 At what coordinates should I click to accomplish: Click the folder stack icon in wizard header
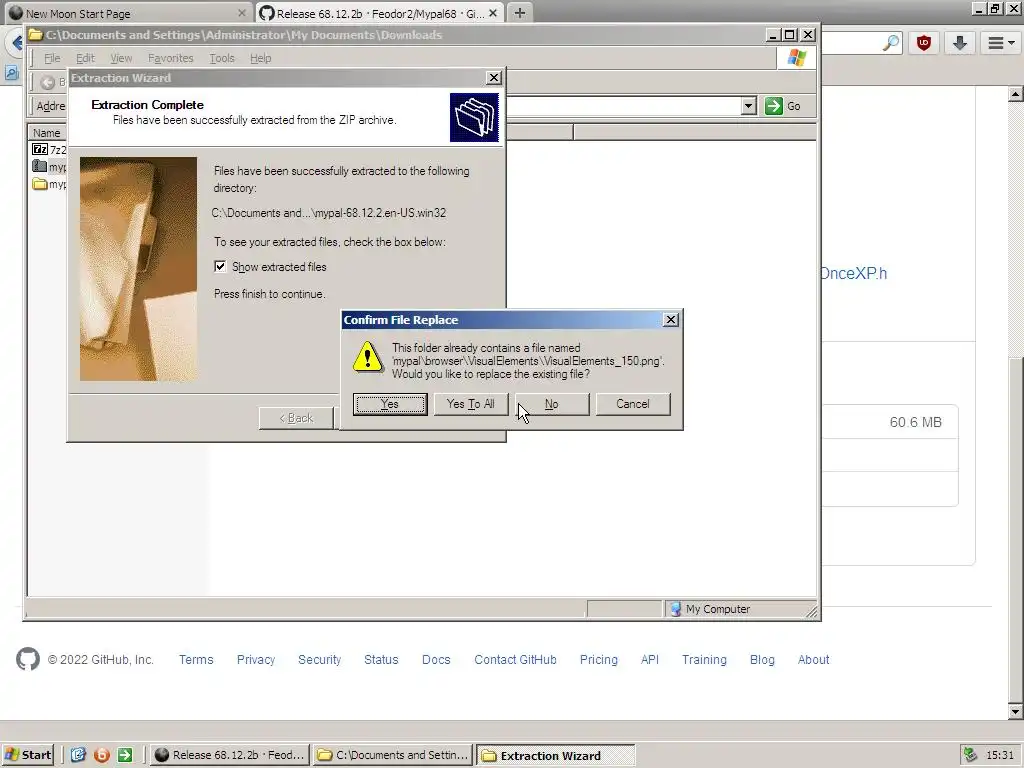(474, 118)
